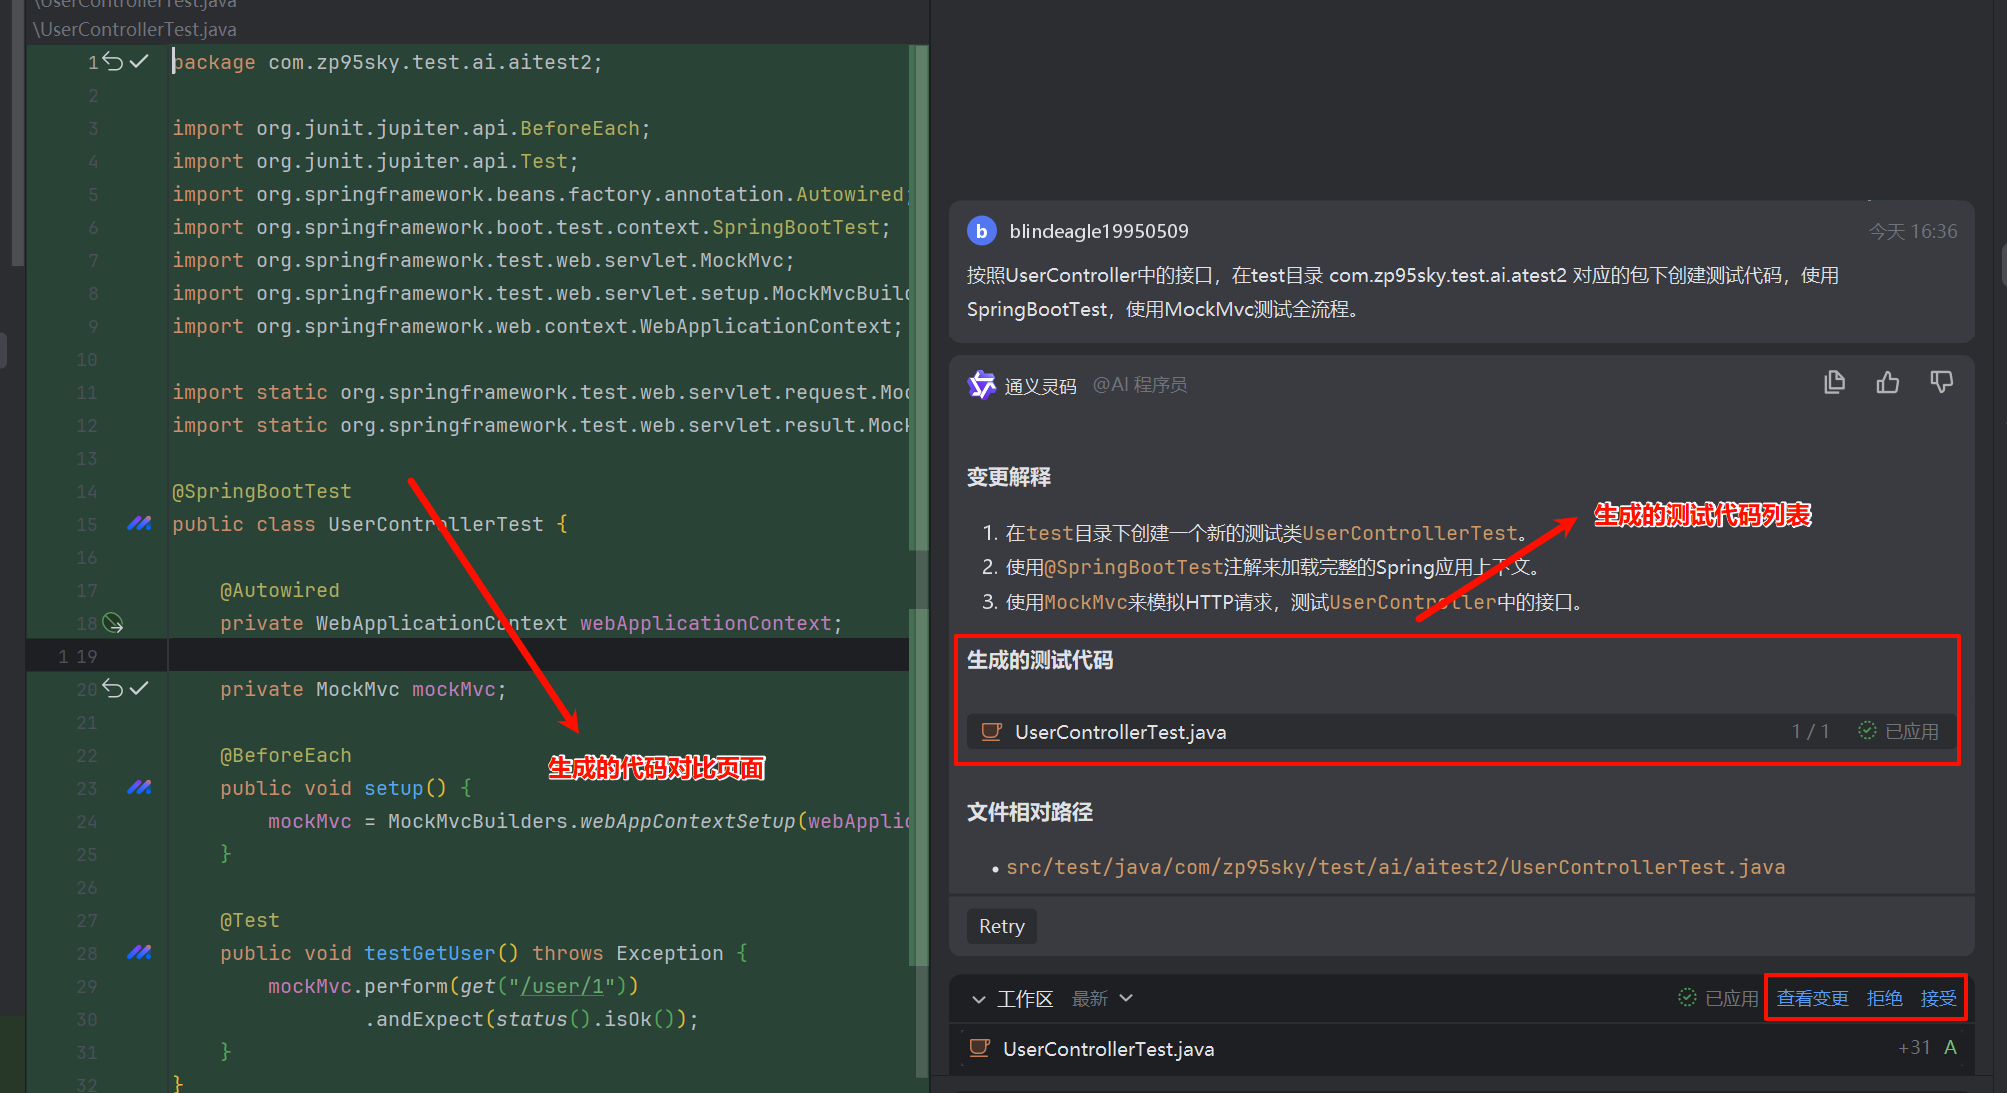Accept change with checkmark at line 1

coord(141,61)
